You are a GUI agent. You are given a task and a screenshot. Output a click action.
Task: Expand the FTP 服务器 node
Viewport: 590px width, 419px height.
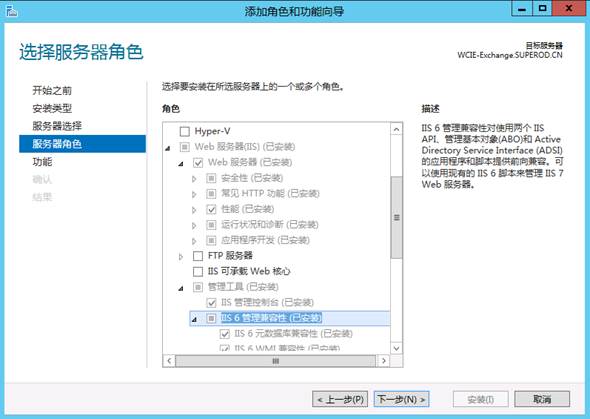click(181, 257)
